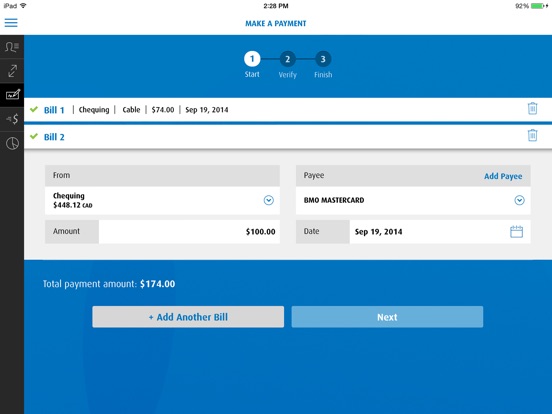Go to step 3 Finish
This screenshot has width=552, height=414.
point(323,59)
